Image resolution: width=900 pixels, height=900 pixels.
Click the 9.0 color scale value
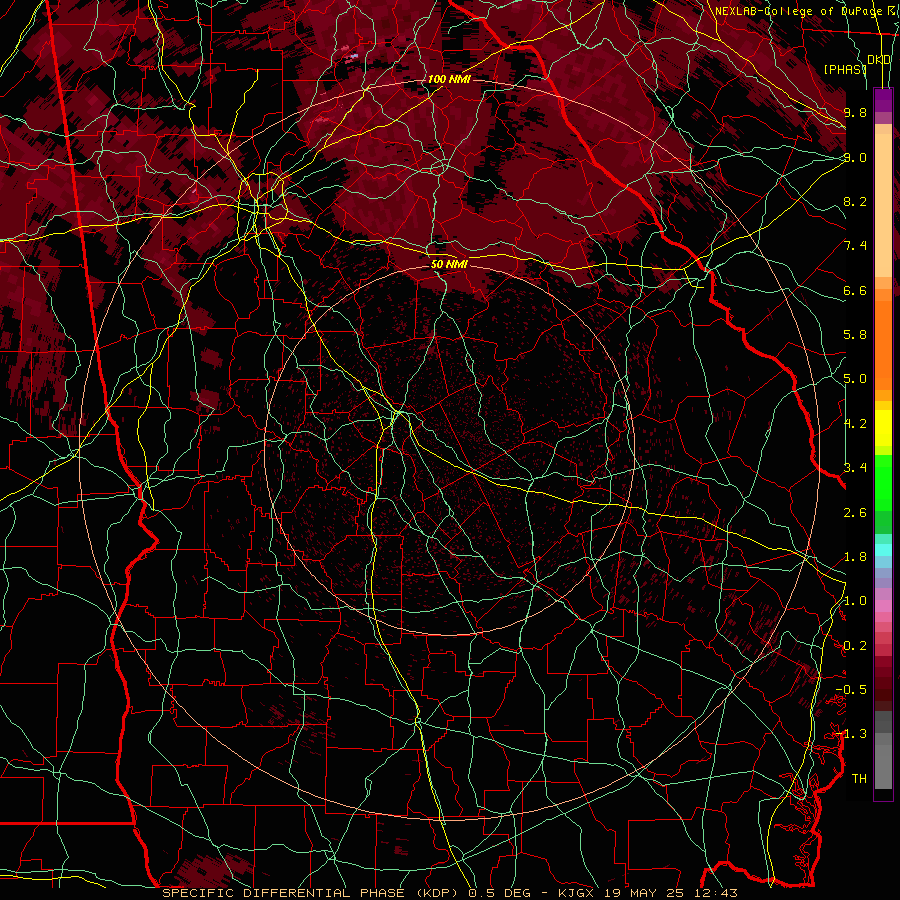[855, 157]
